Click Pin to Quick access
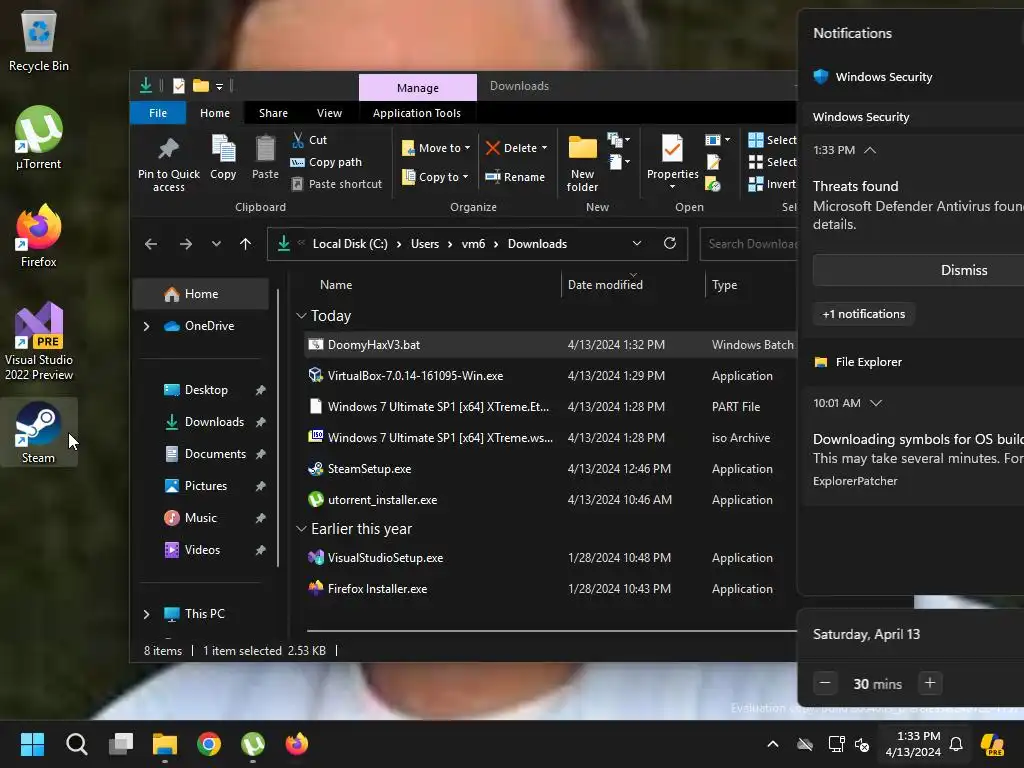The width and height of the screenshot is (1024, 768). coord(168,164)
